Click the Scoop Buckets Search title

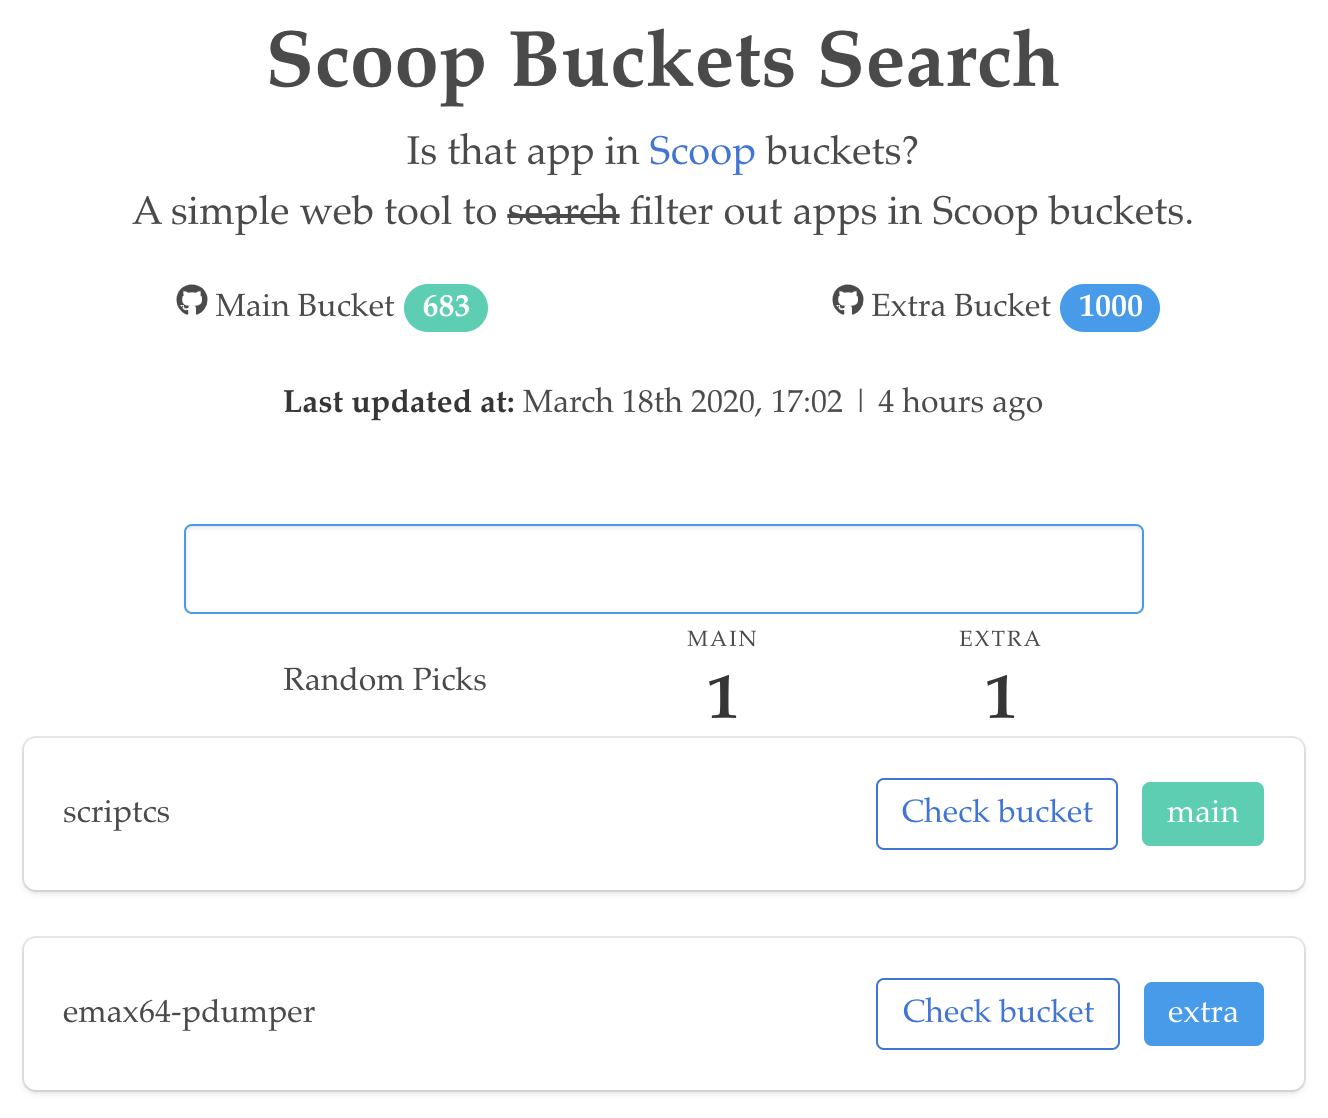coord(663,62)
